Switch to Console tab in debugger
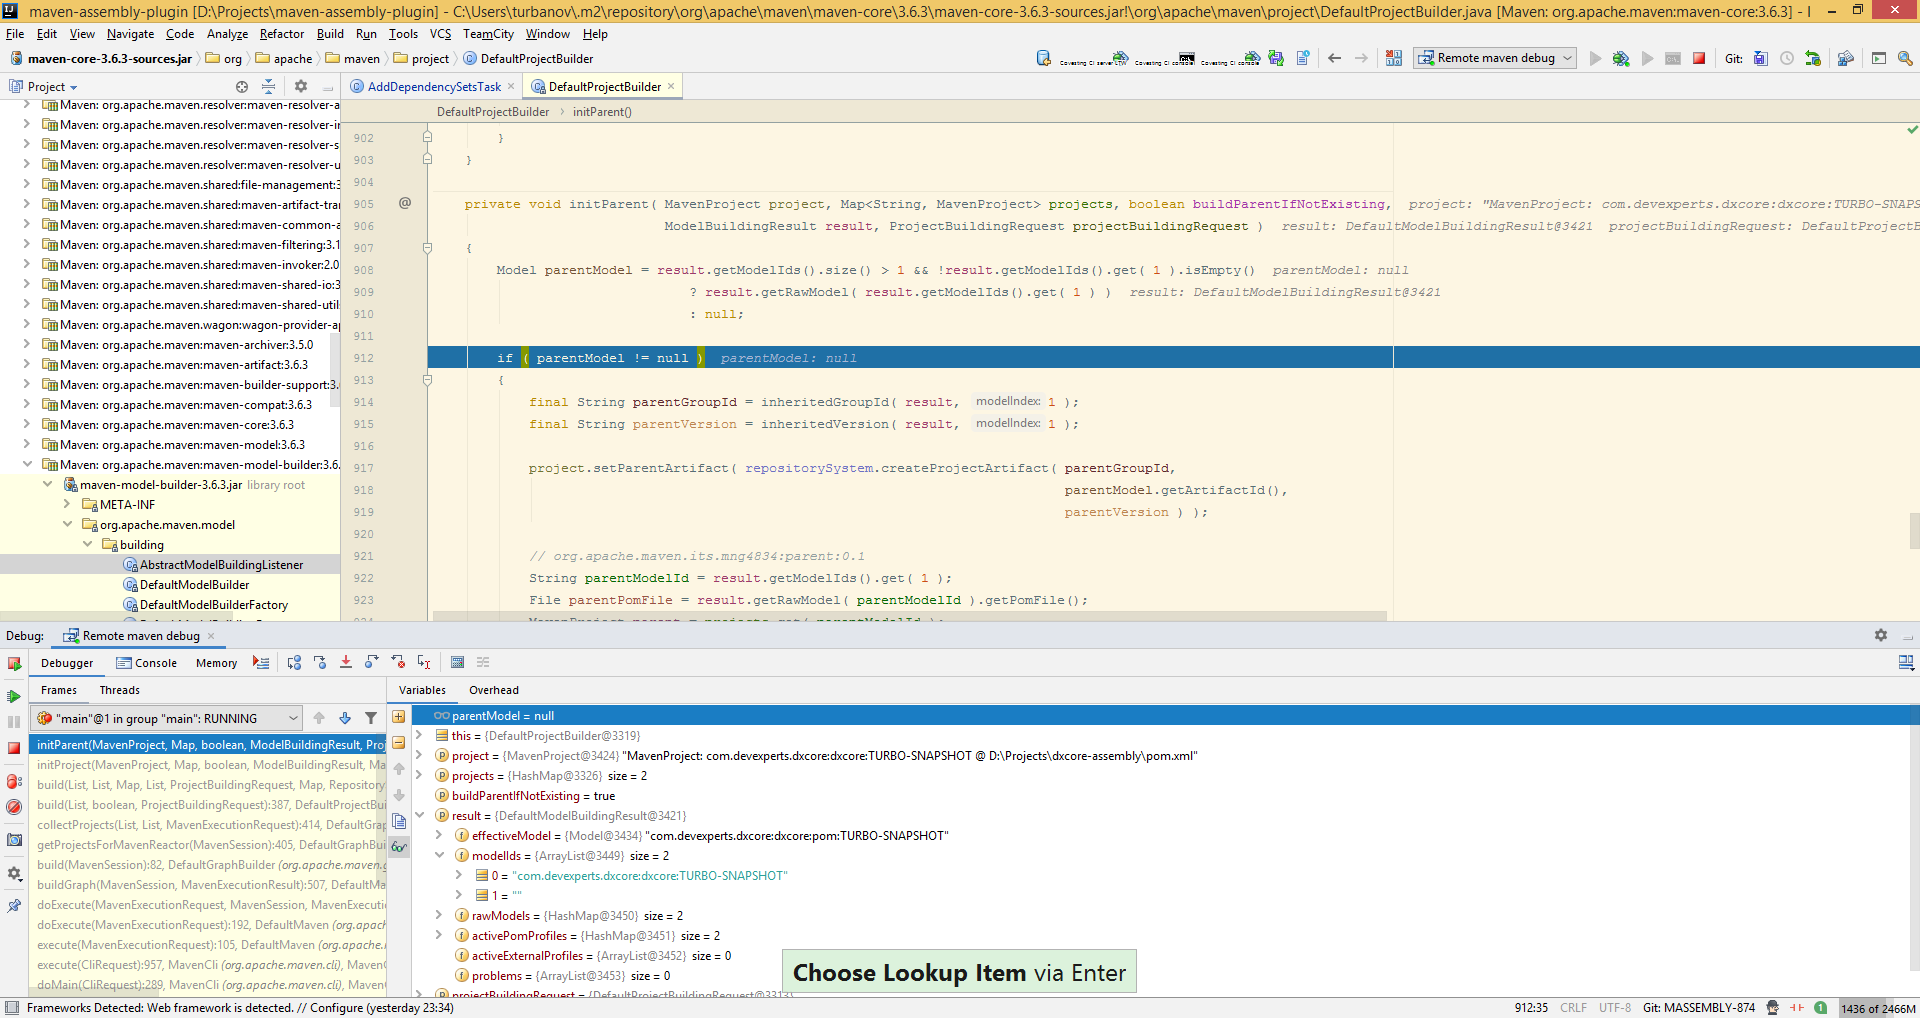The width and height of the screenshot is (1920, 1018). point(147,663)
